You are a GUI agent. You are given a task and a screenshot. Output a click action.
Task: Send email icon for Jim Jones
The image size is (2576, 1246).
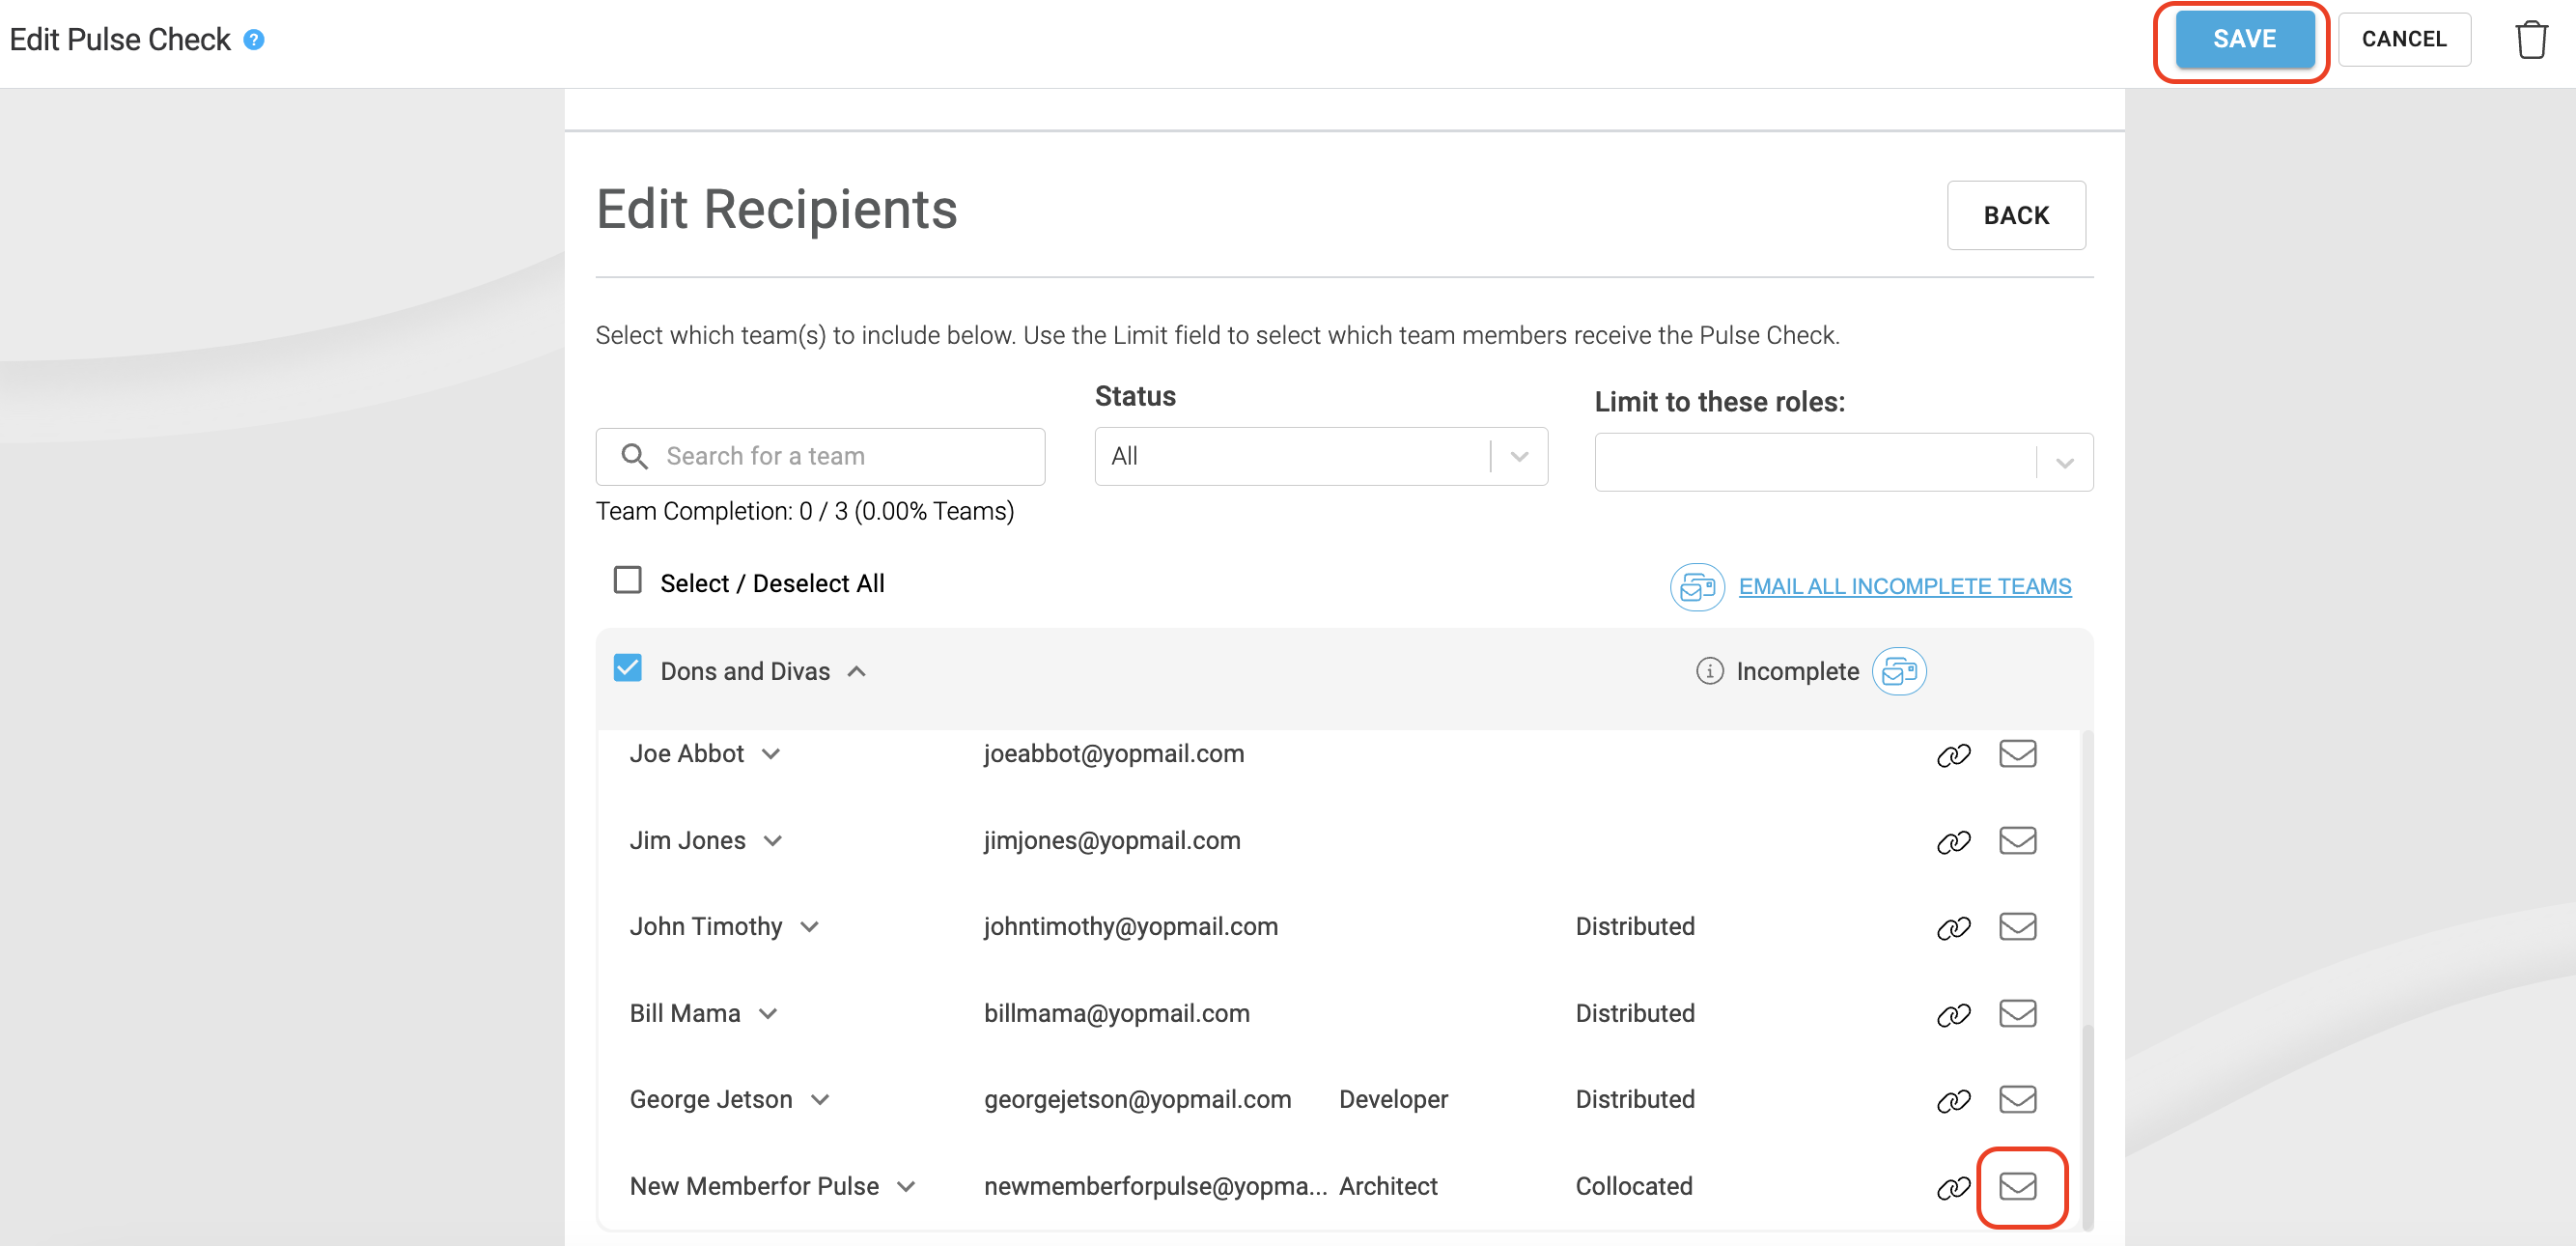point(2017,840)
